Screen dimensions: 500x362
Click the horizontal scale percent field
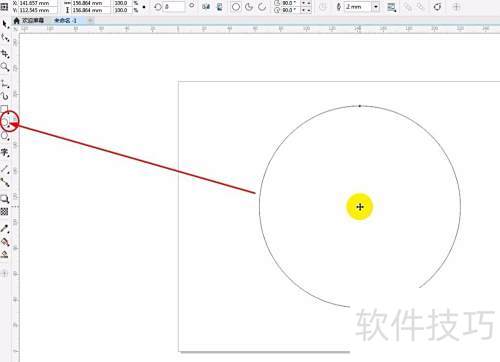tap(123, 3)
